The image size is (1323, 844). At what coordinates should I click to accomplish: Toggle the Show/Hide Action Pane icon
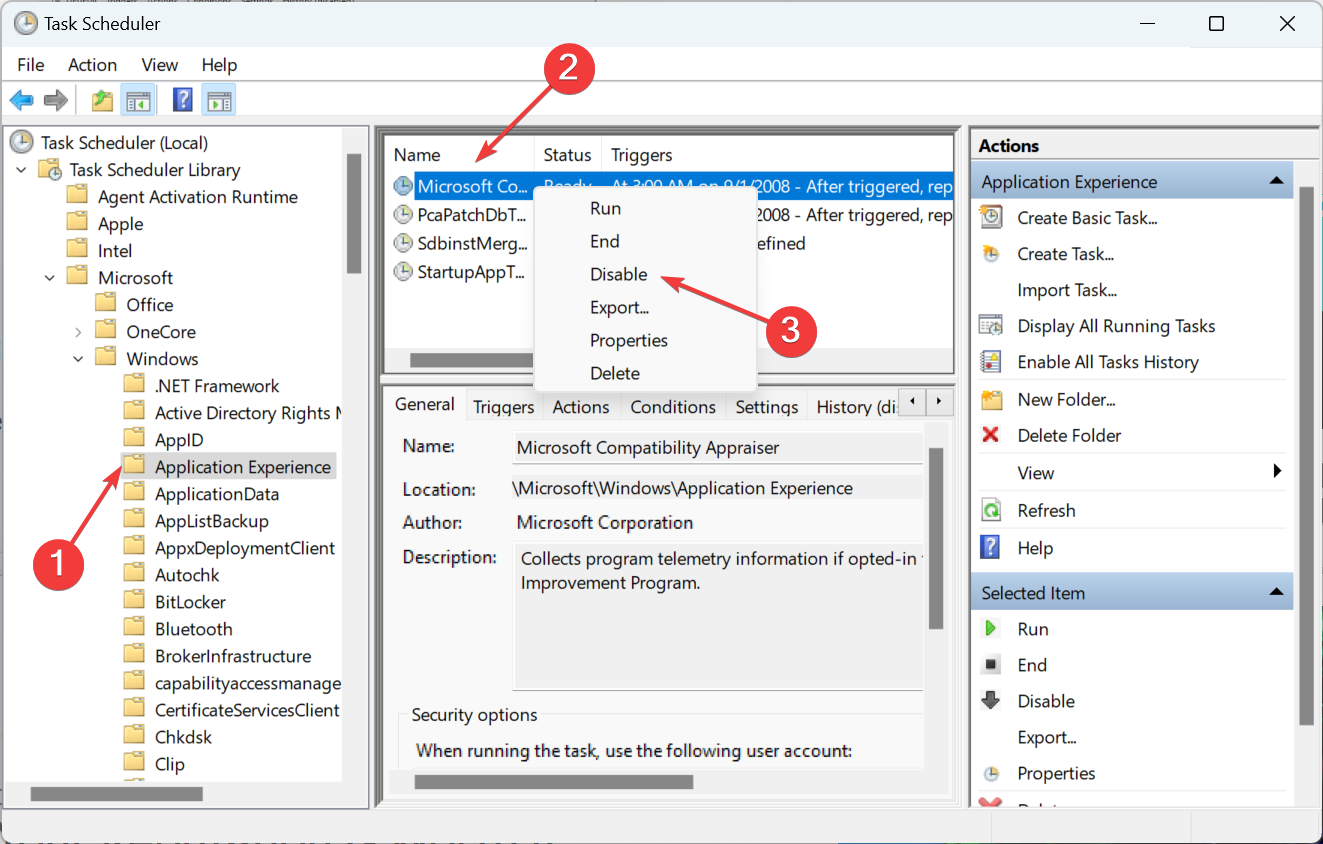click(218, 100)
